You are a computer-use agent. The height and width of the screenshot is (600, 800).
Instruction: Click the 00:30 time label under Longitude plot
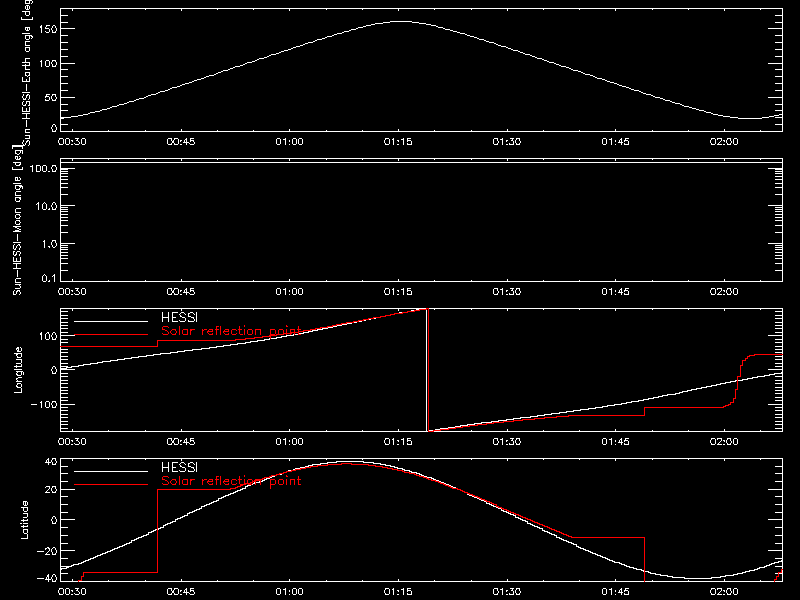[x=72, y=442]
